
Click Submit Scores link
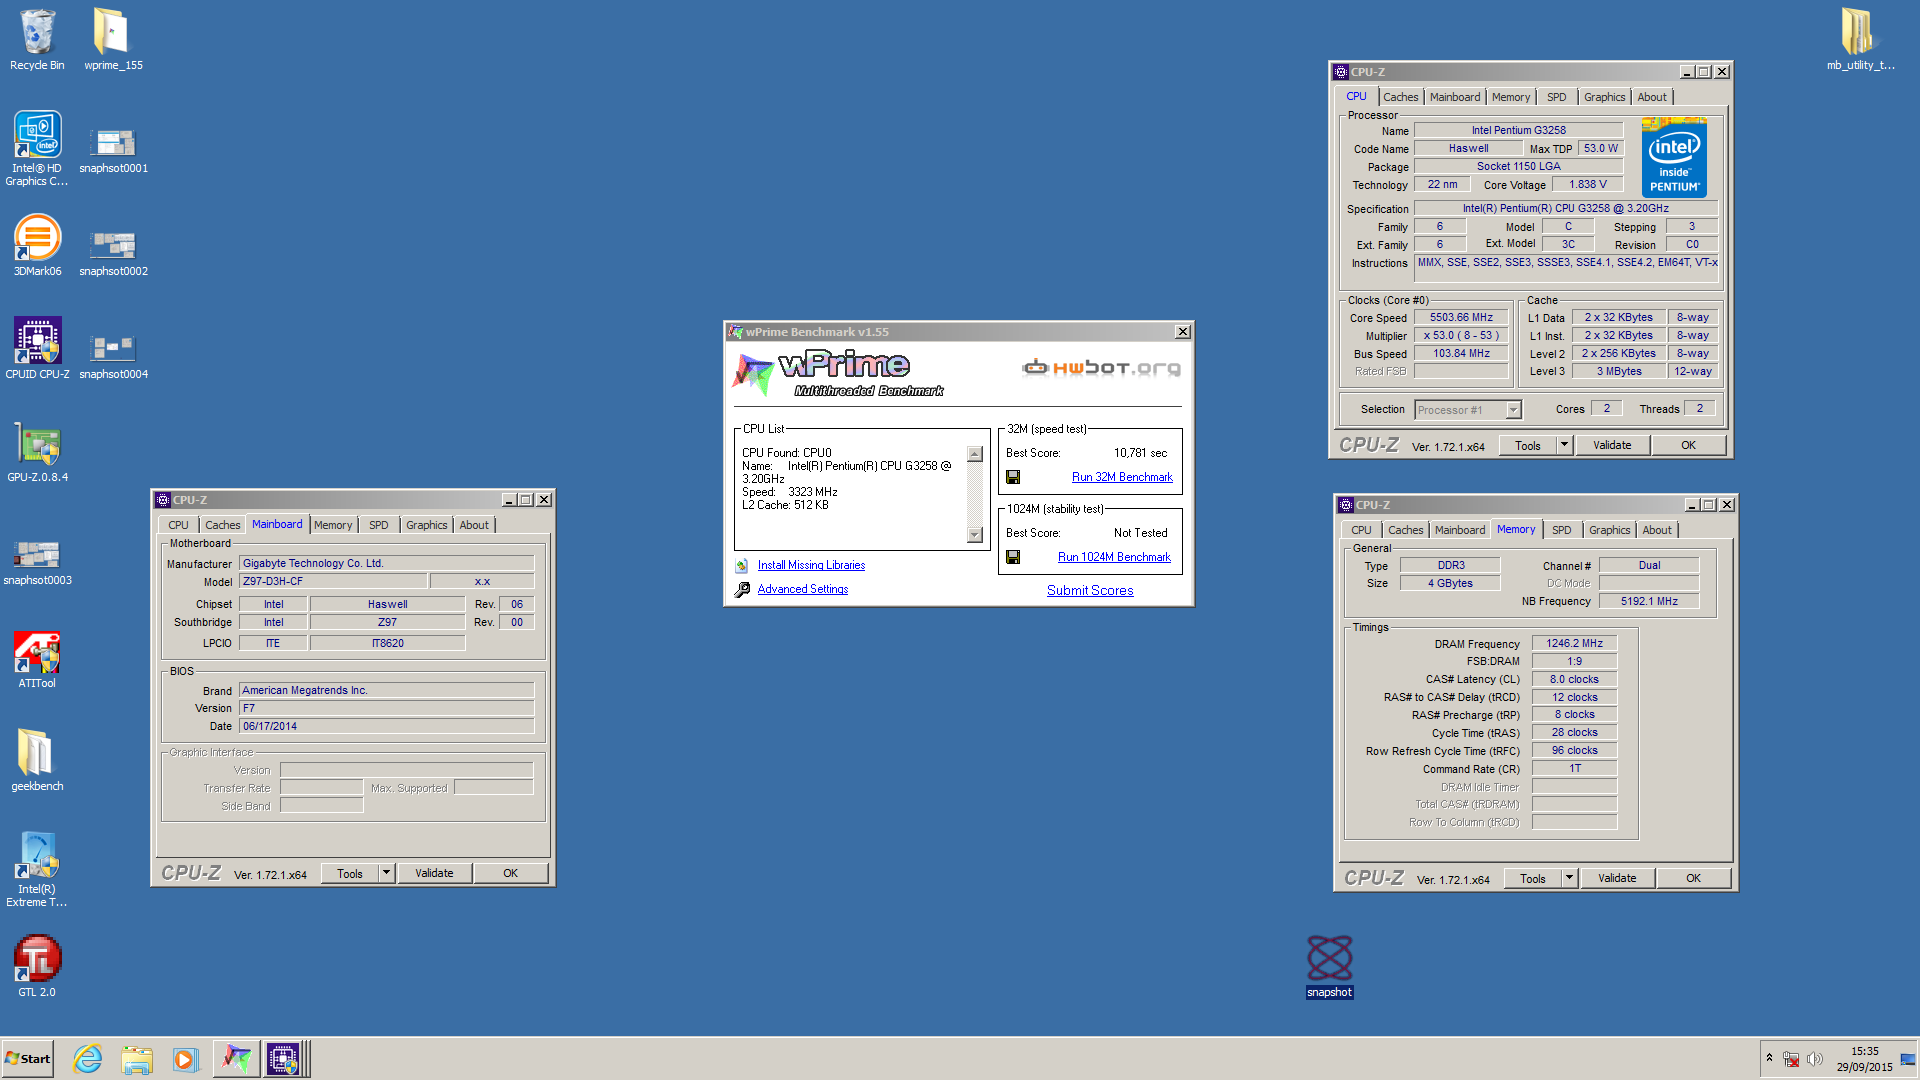coord(1090,590)
